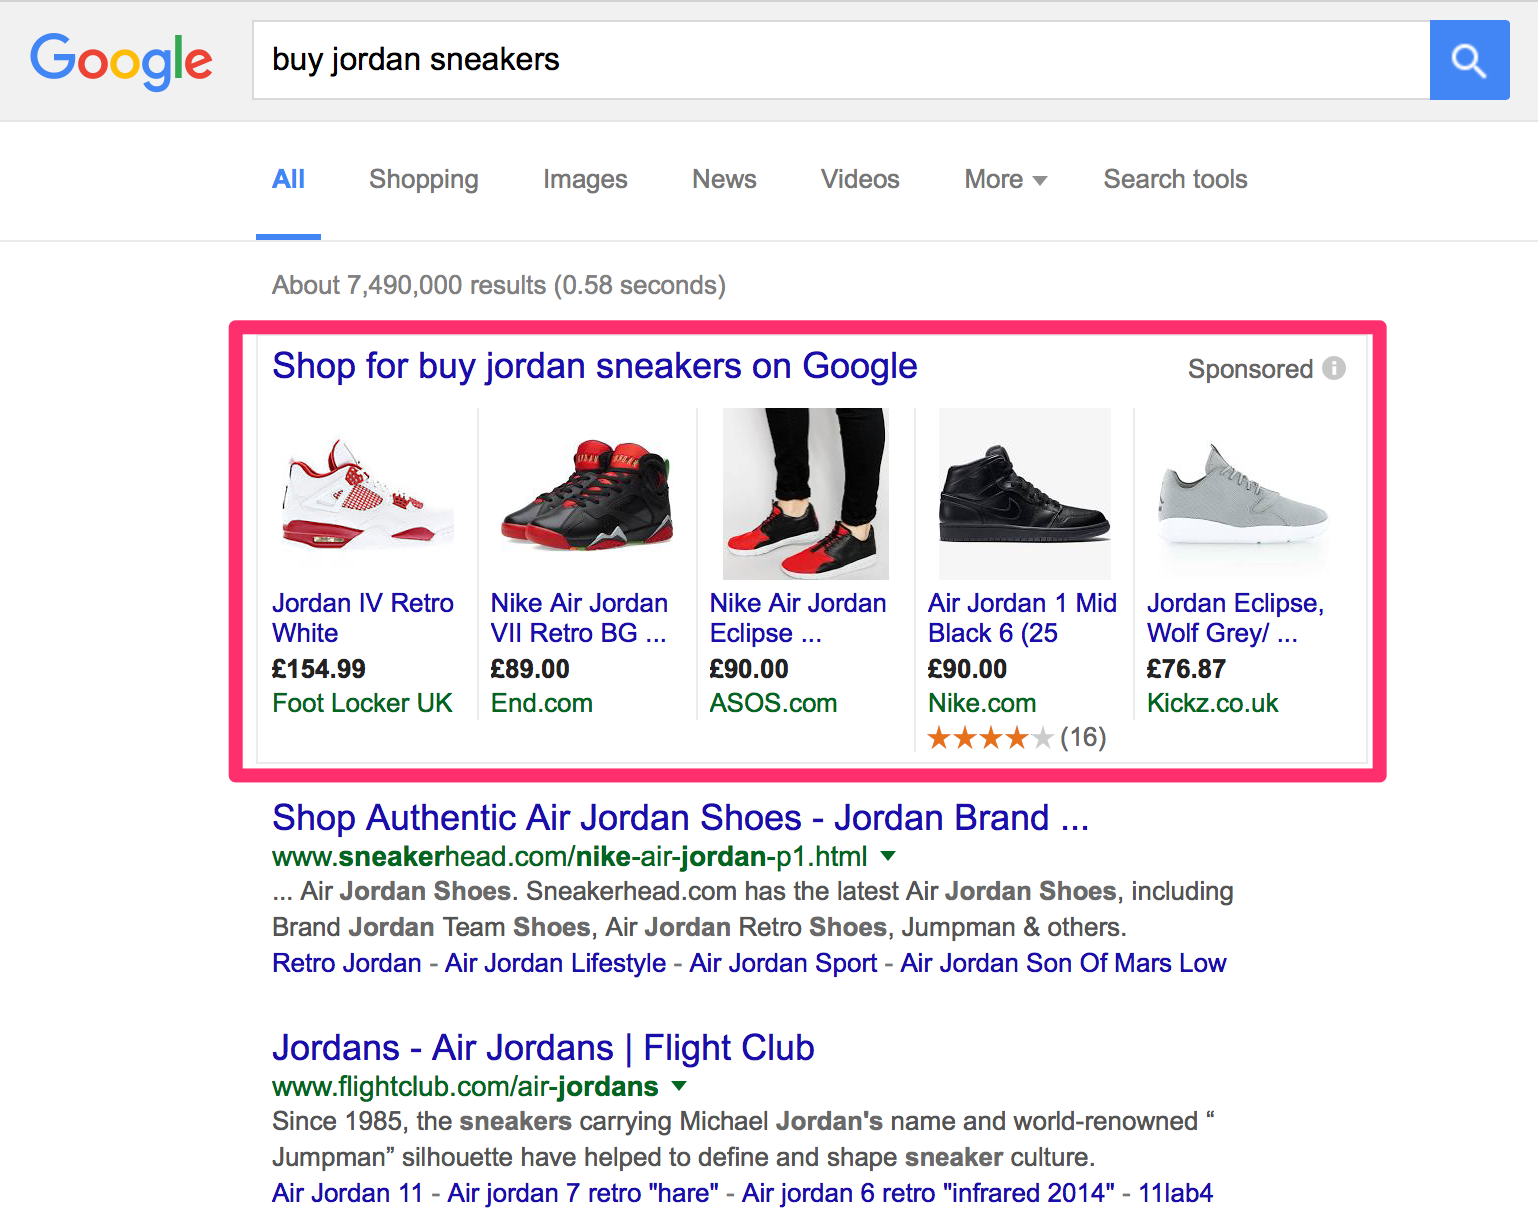The height and width of the screenshot is (1228, 1538).
Task: Open Nike Air Jordan VII Retro BG link
Action: (x=579, y=618)
